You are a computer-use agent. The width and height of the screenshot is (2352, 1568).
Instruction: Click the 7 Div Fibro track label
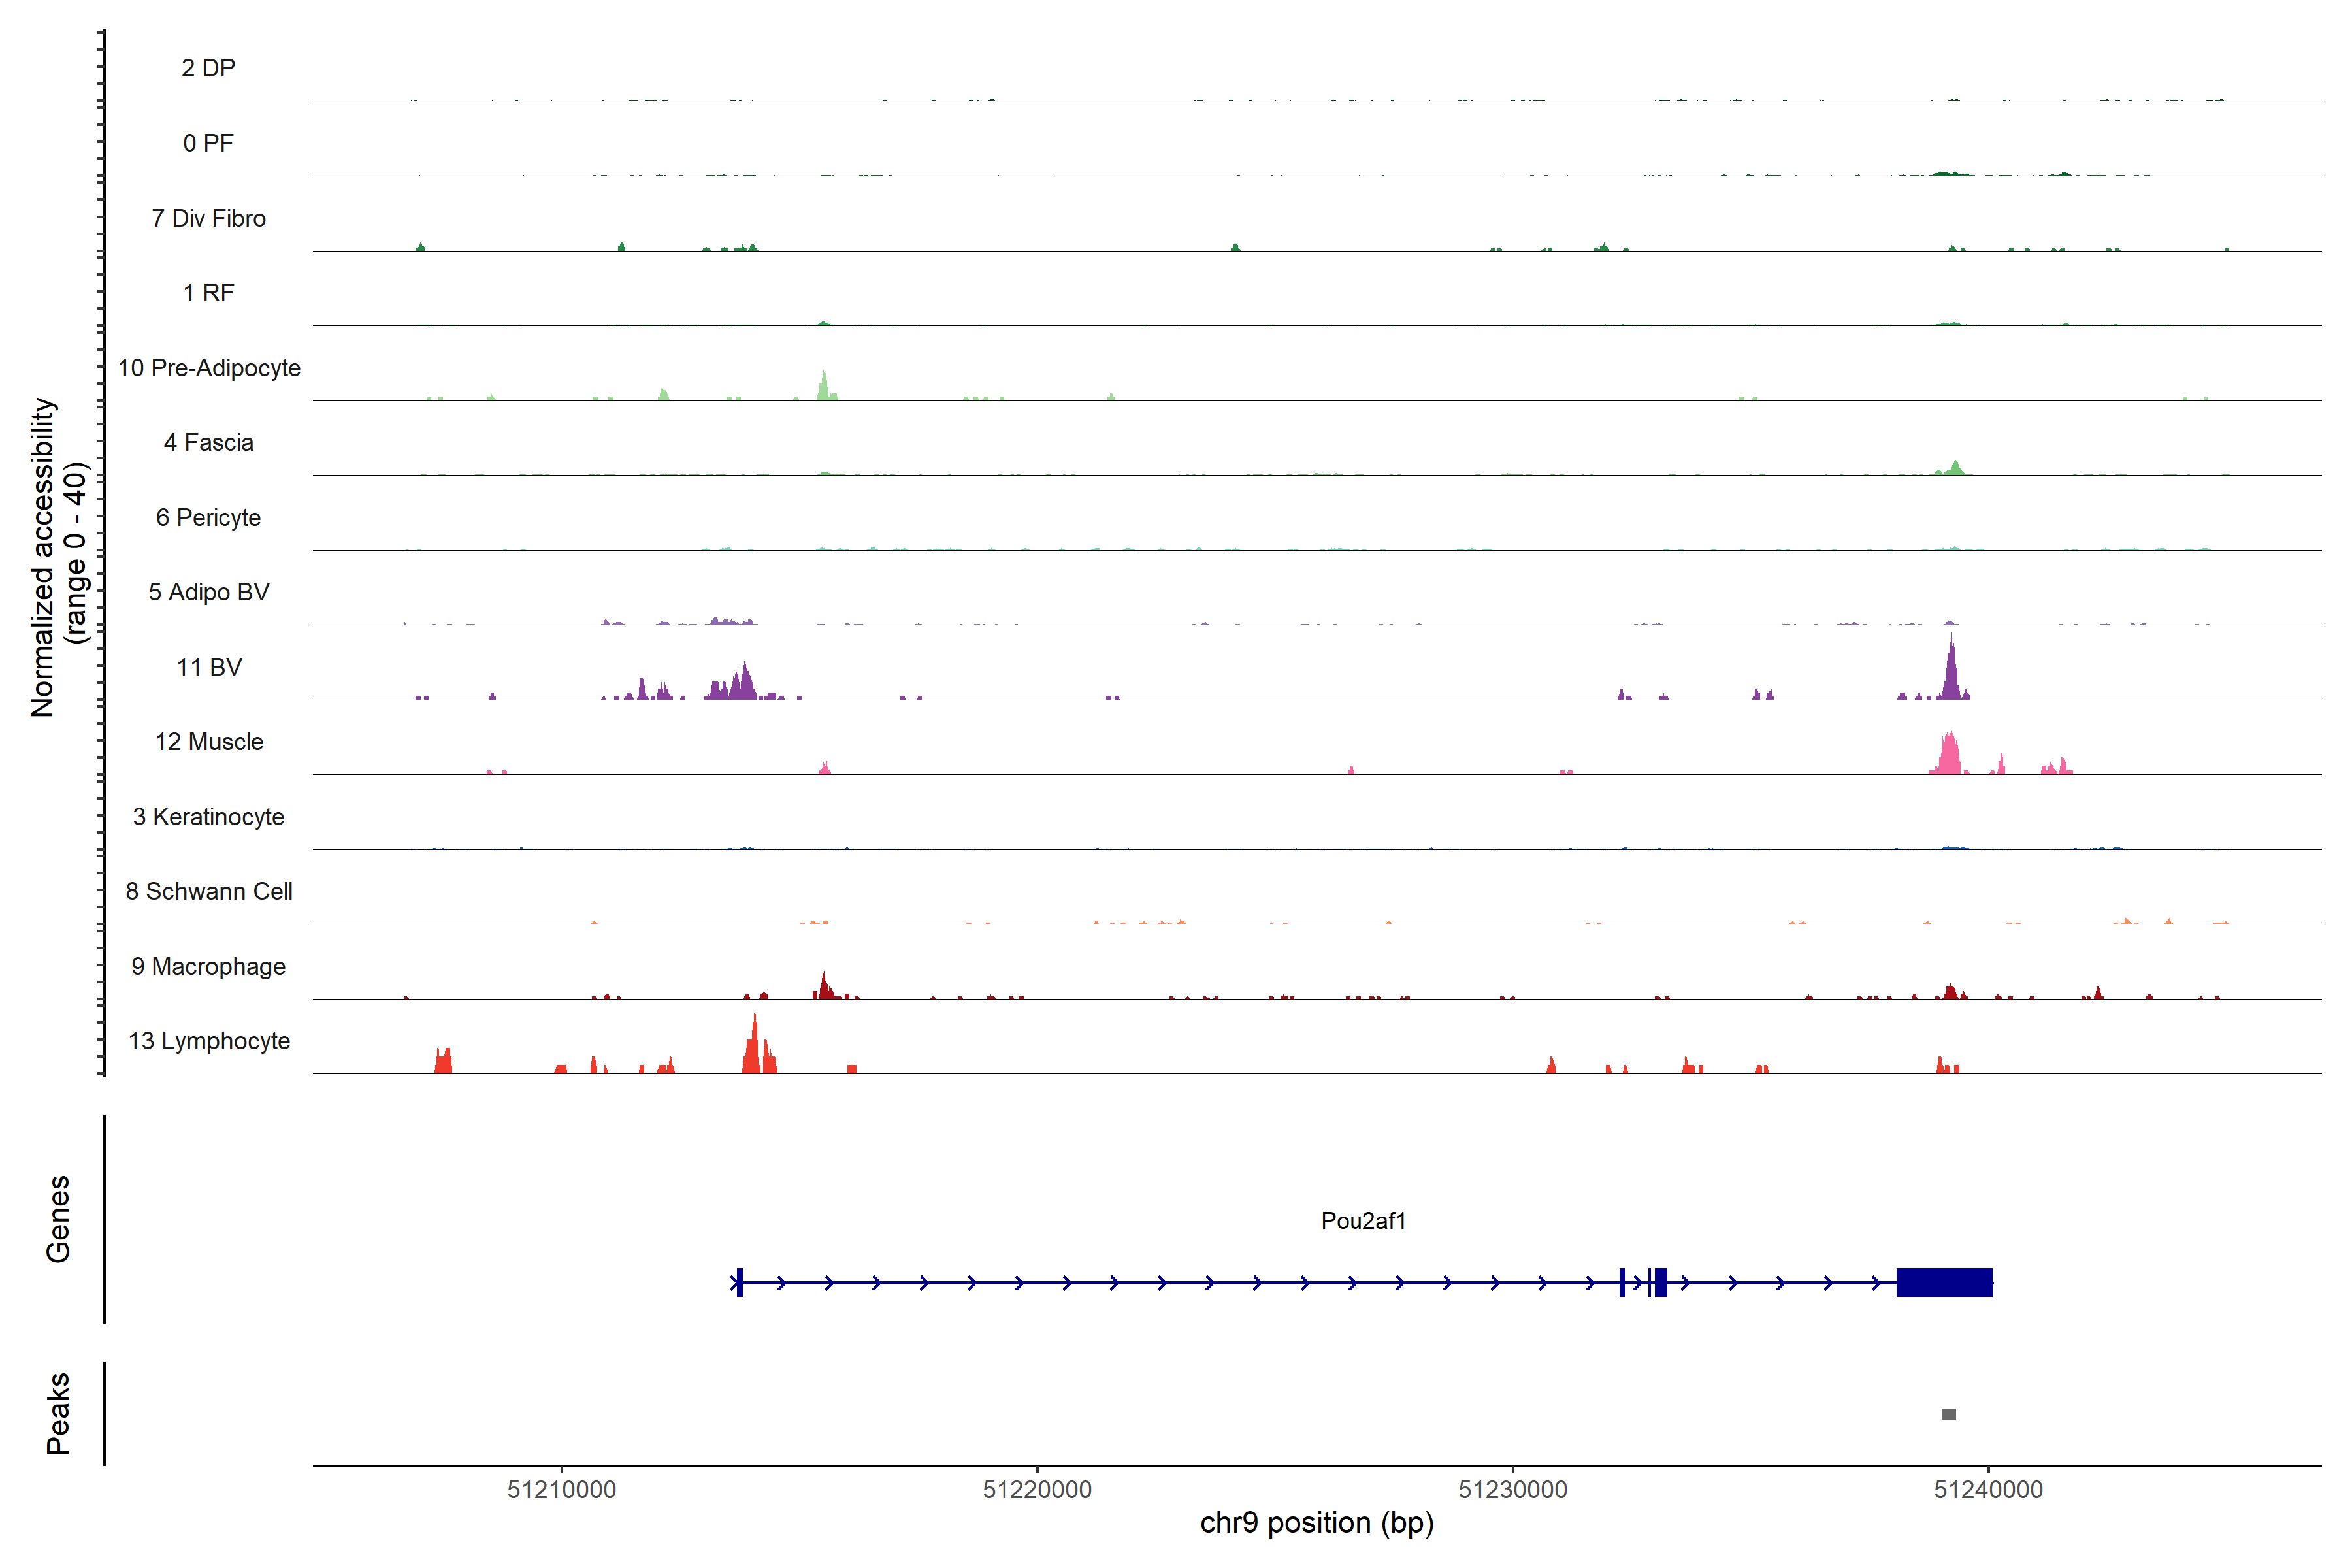[x=209, y=218]
